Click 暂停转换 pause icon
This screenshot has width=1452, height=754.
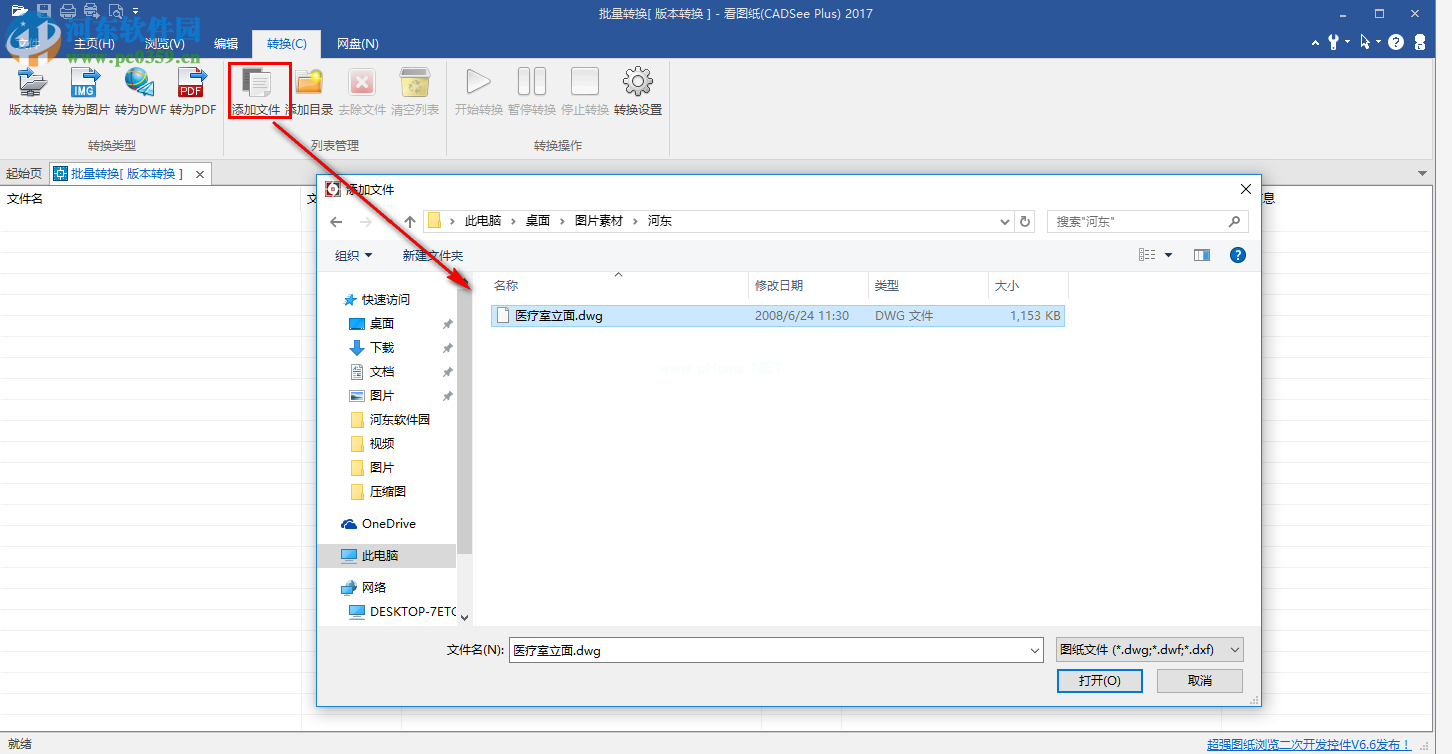[x=531, y=82]
